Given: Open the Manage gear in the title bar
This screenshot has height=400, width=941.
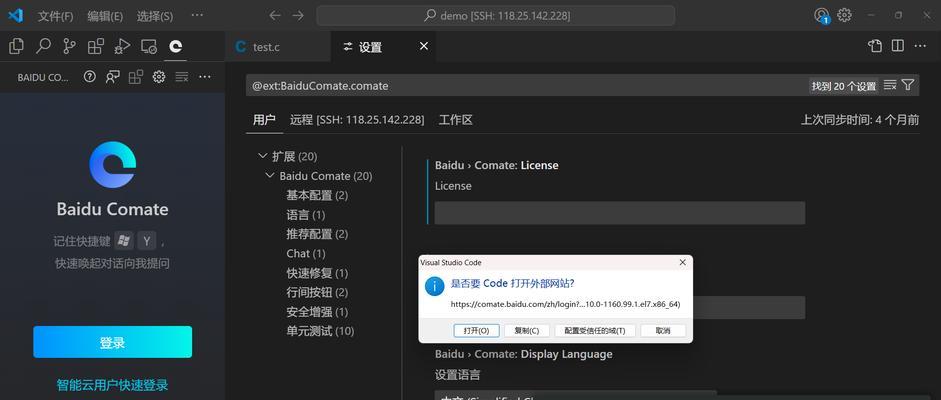Looking at the screenshot, I should [844, 15].
